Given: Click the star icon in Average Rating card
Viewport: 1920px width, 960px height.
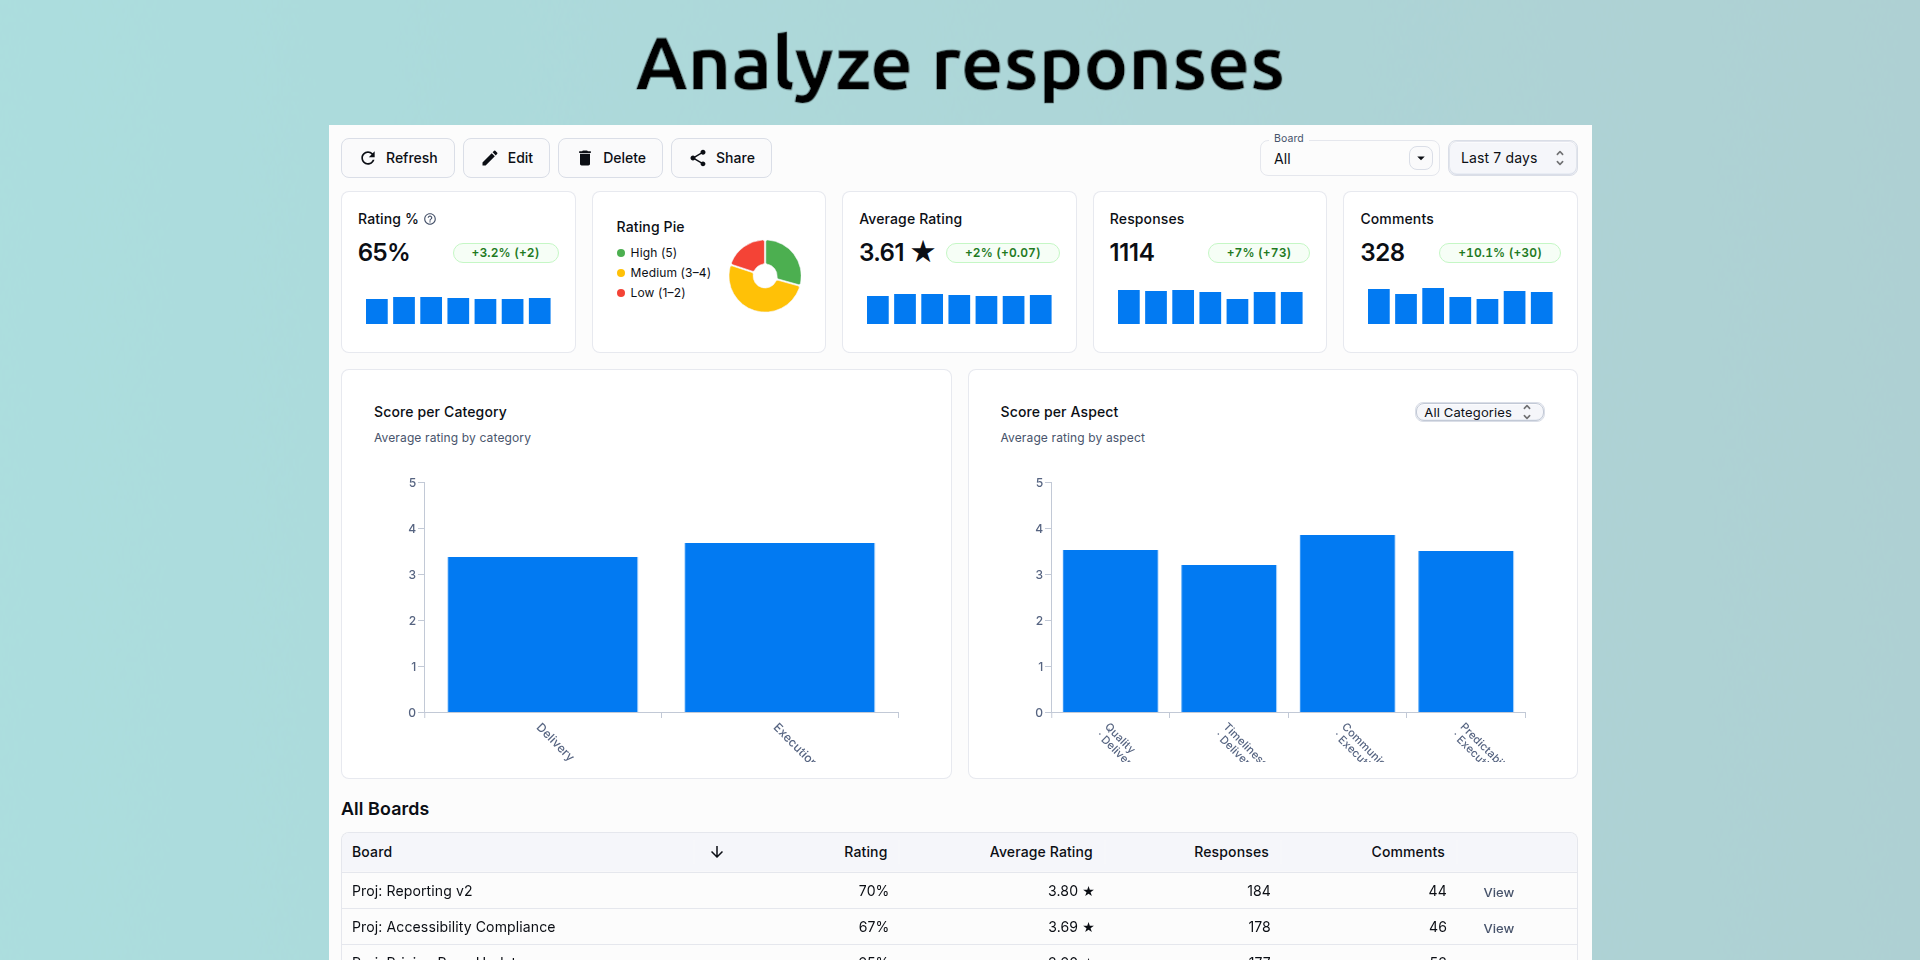Looking at the screenshot, I should pyautogui.click(x=923, y=252).
